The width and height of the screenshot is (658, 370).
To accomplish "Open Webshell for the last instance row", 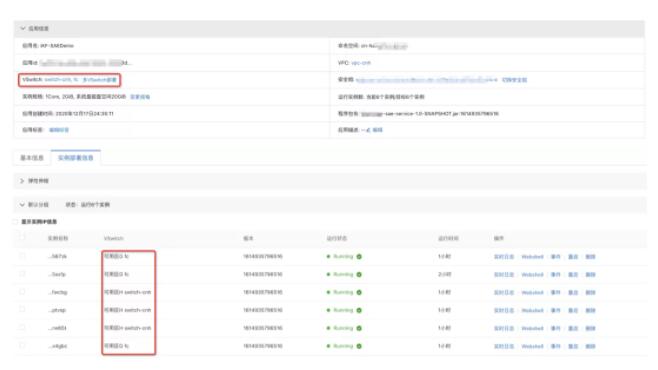I will 533,347.
